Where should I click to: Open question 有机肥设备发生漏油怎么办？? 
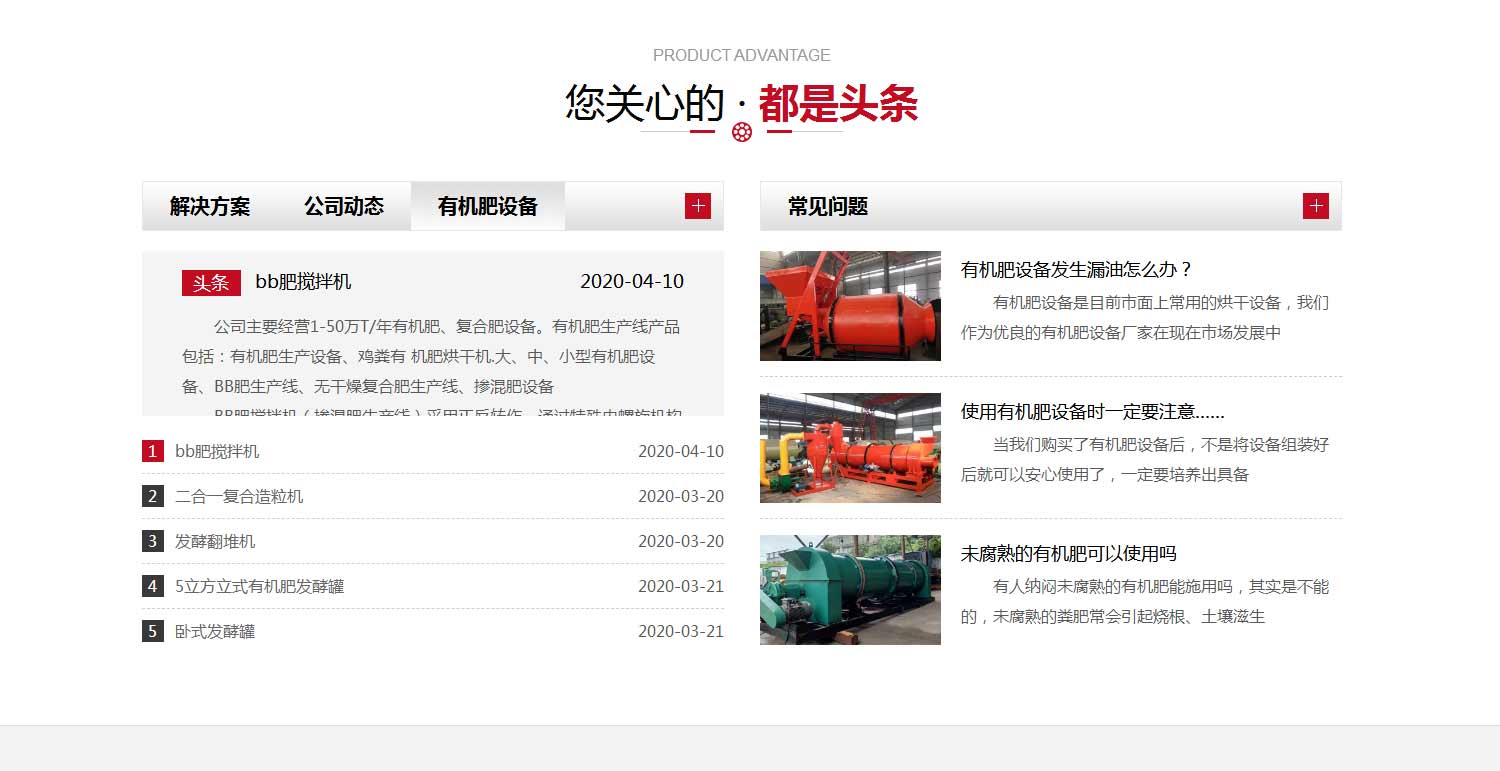tap(1077, 269)
